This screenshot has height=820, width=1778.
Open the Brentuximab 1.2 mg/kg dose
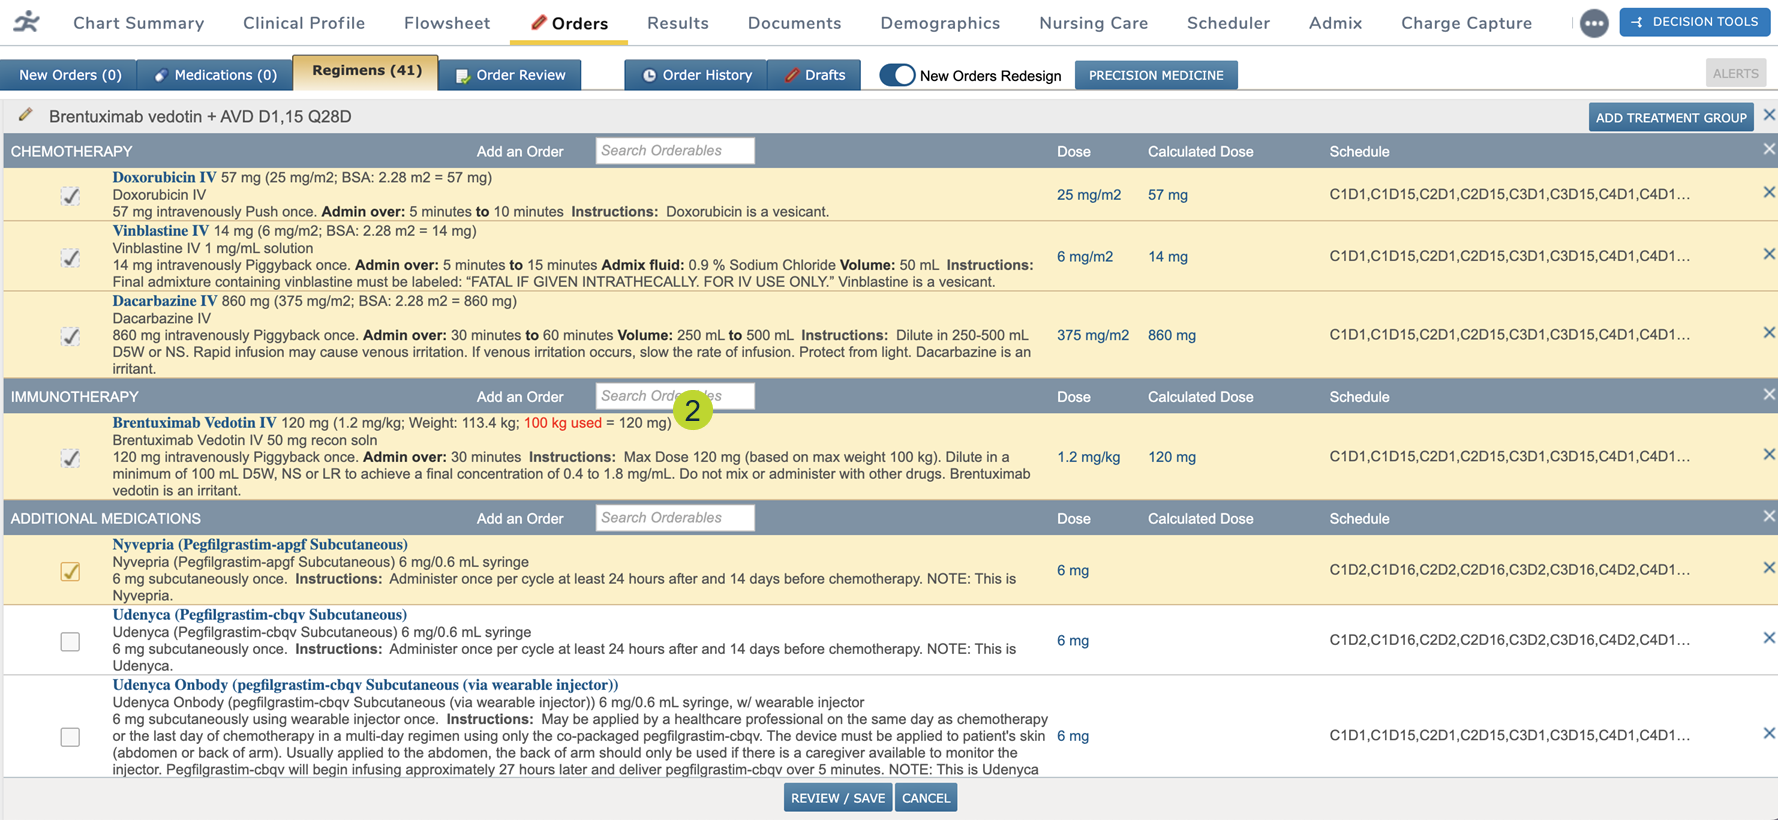[x=1088, y=457]
